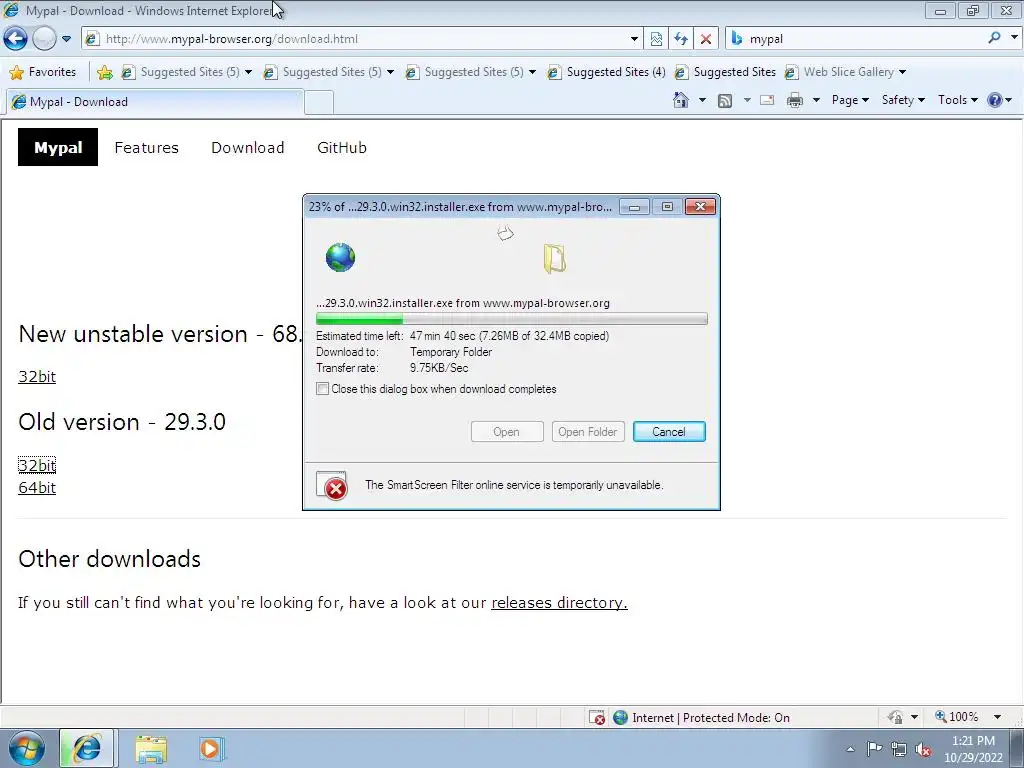Click the Mypal logo button on the page
The height and width of the screenshot is (768, 1024).
57,148
